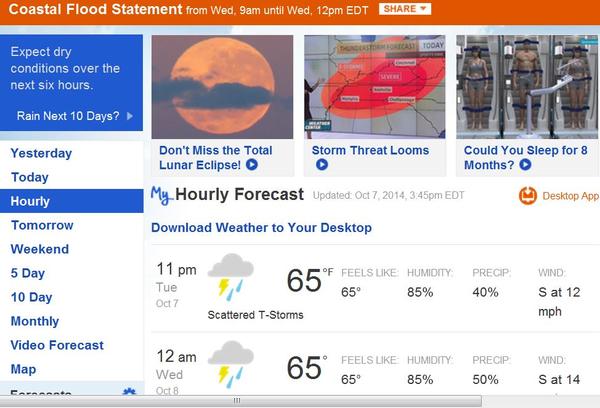Open the thunderstorm forecast map thumbnail
600x408 pixels.
coord(374,88)
